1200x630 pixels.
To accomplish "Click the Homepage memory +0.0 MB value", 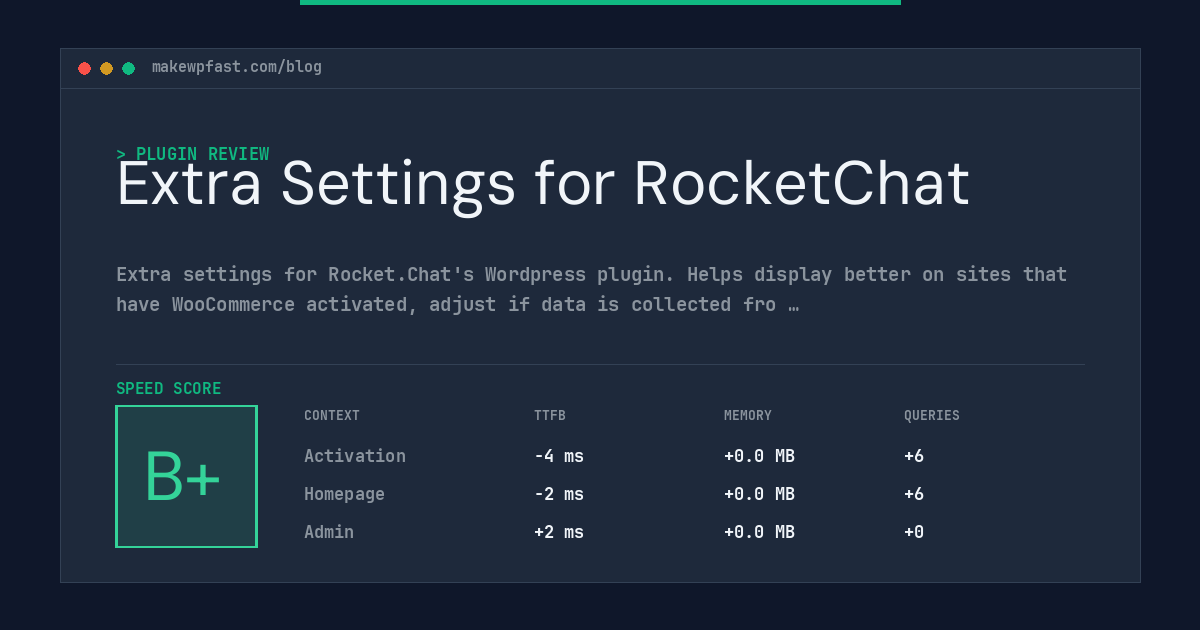I will tap(759, 494).
